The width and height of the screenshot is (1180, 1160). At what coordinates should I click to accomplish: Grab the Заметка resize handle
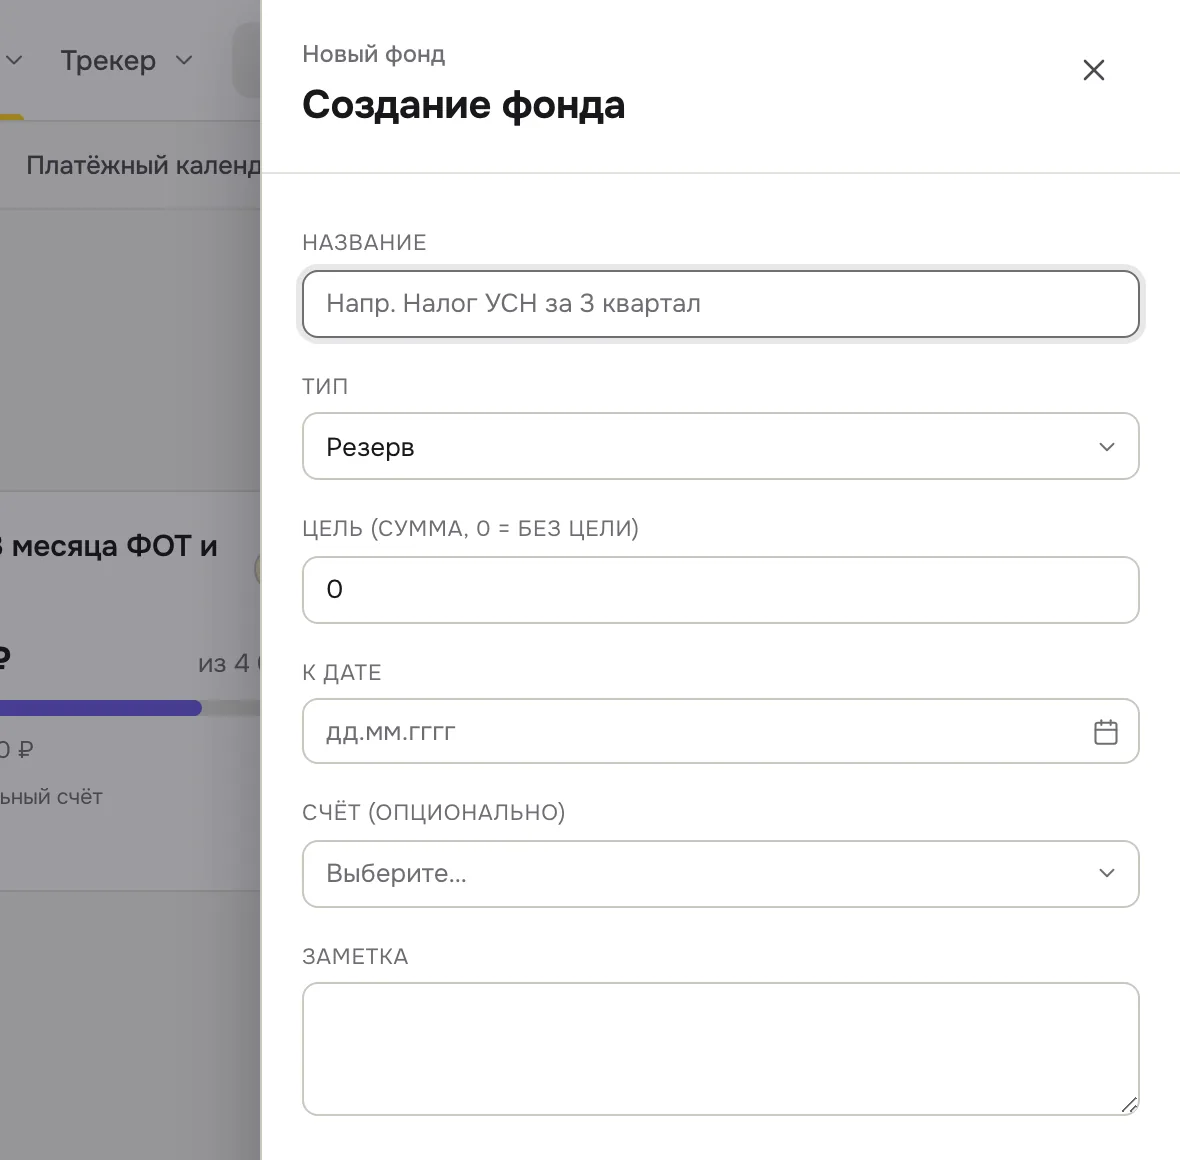point(1129,1105)
